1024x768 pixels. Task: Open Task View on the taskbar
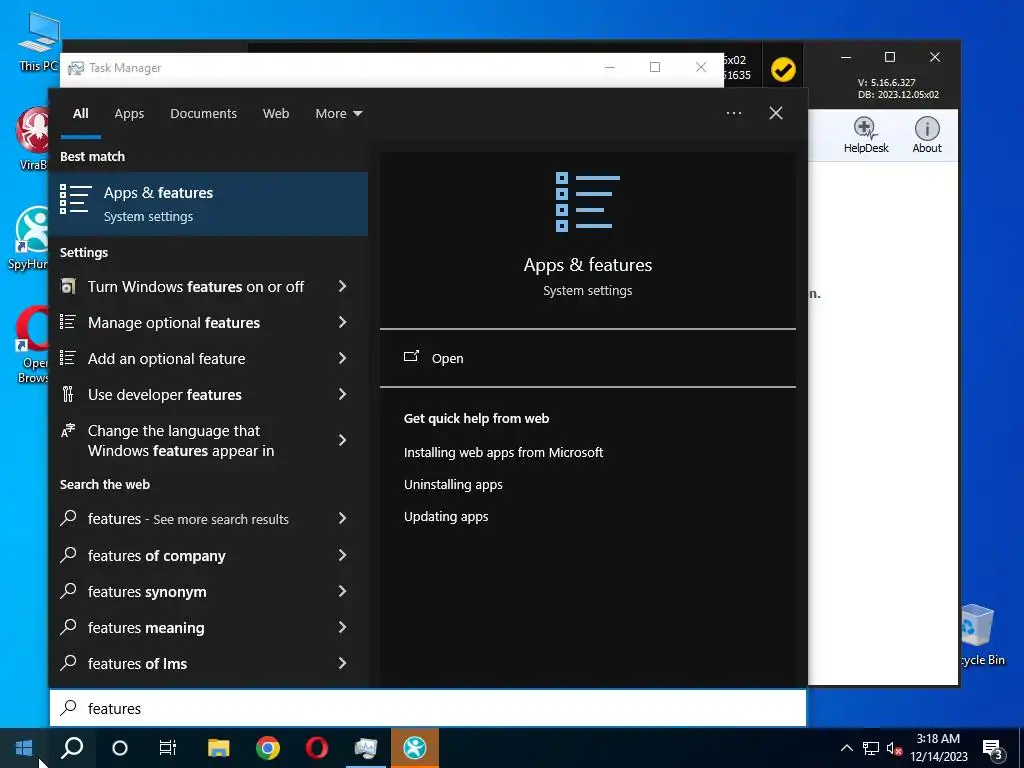click(168, 748)
